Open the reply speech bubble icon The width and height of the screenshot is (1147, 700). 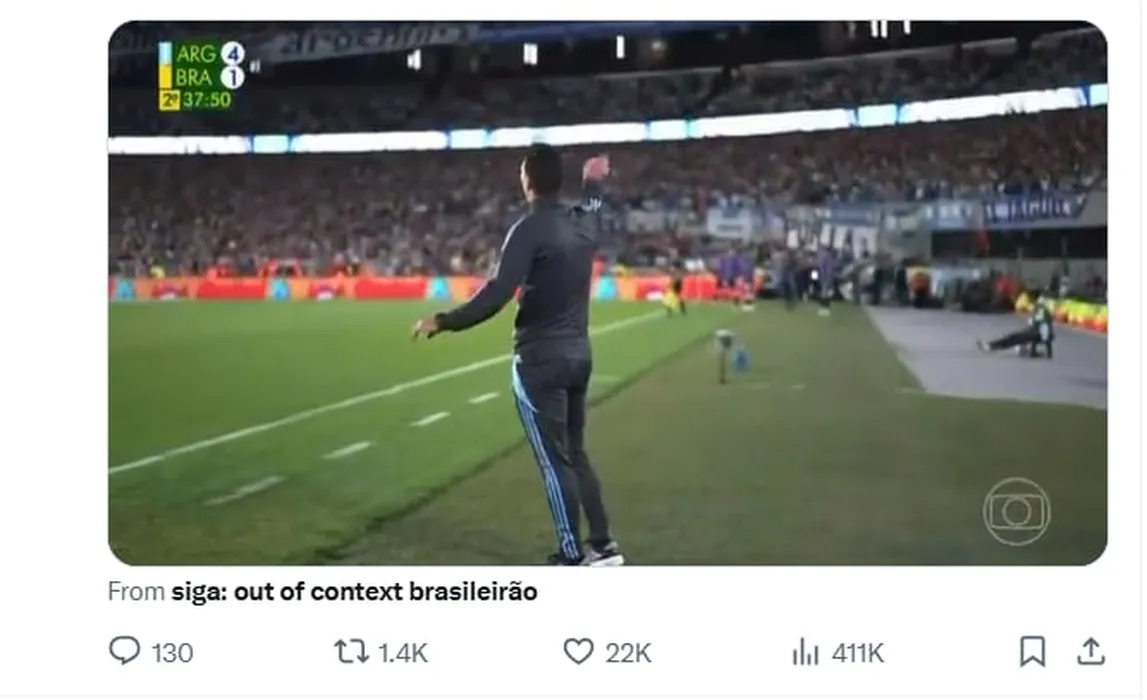124,650
